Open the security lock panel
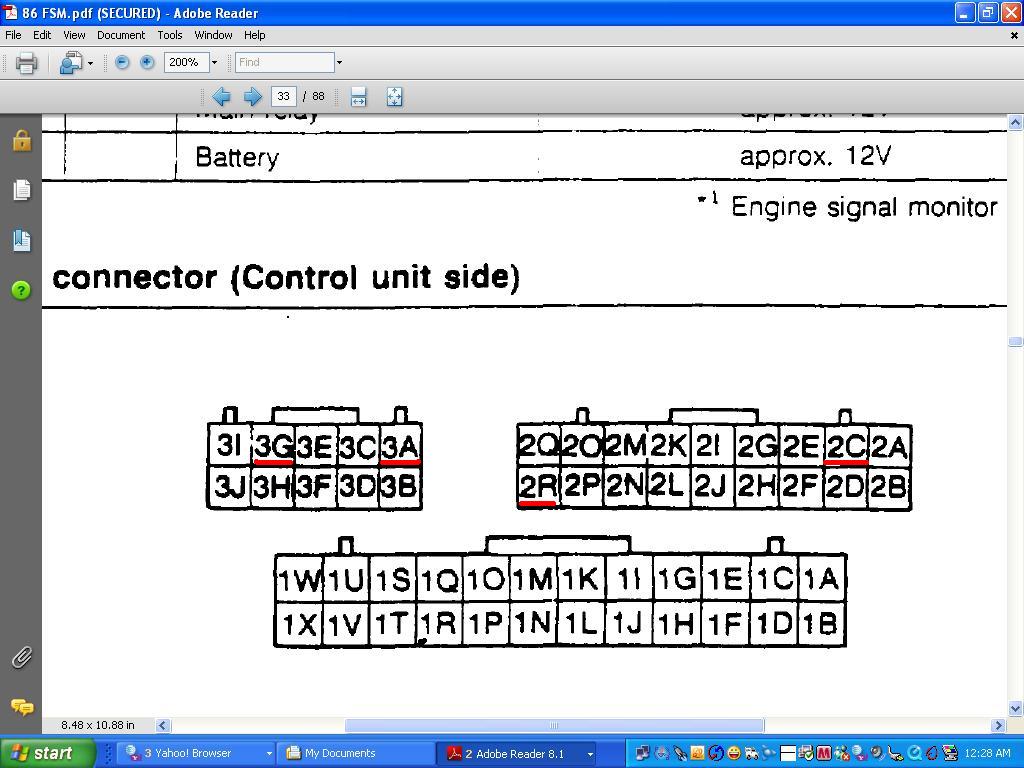 [x=21, y=141]
